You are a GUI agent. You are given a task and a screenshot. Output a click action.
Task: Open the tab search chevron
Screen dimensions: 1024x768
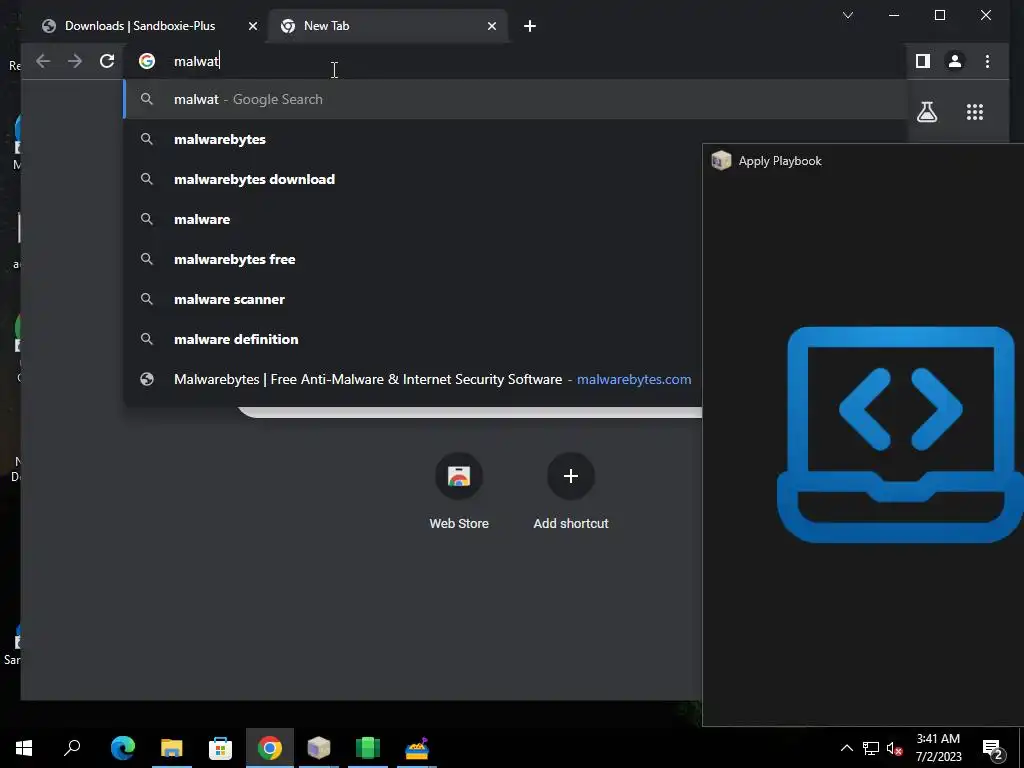click(848, 15)
